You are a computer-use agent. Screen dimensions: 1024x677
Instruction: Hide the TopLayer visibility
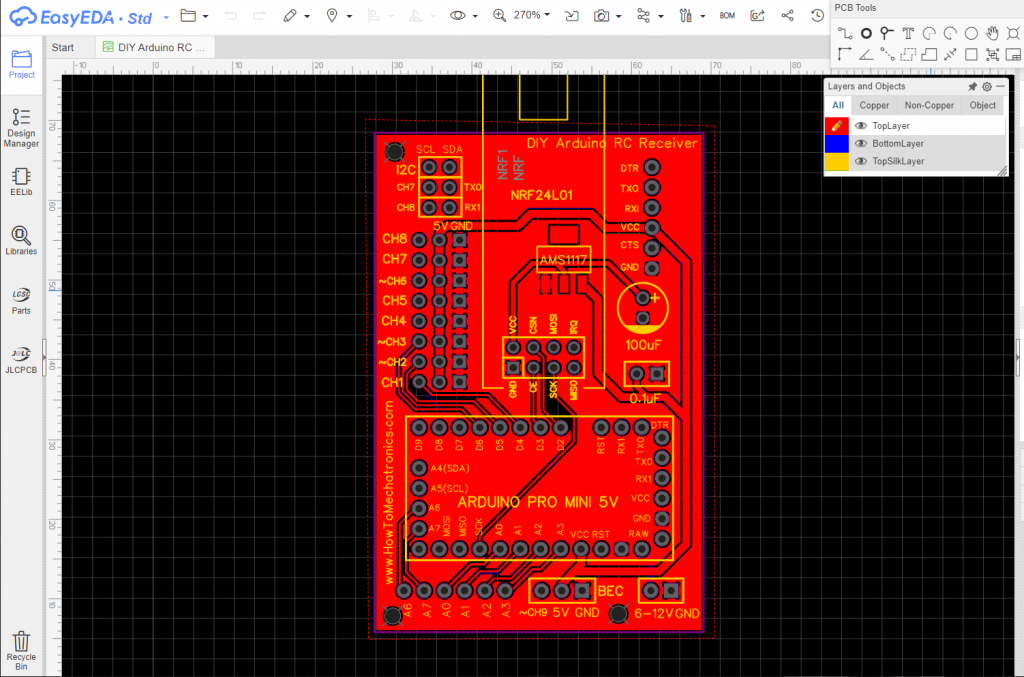click(x=861, y=125)
